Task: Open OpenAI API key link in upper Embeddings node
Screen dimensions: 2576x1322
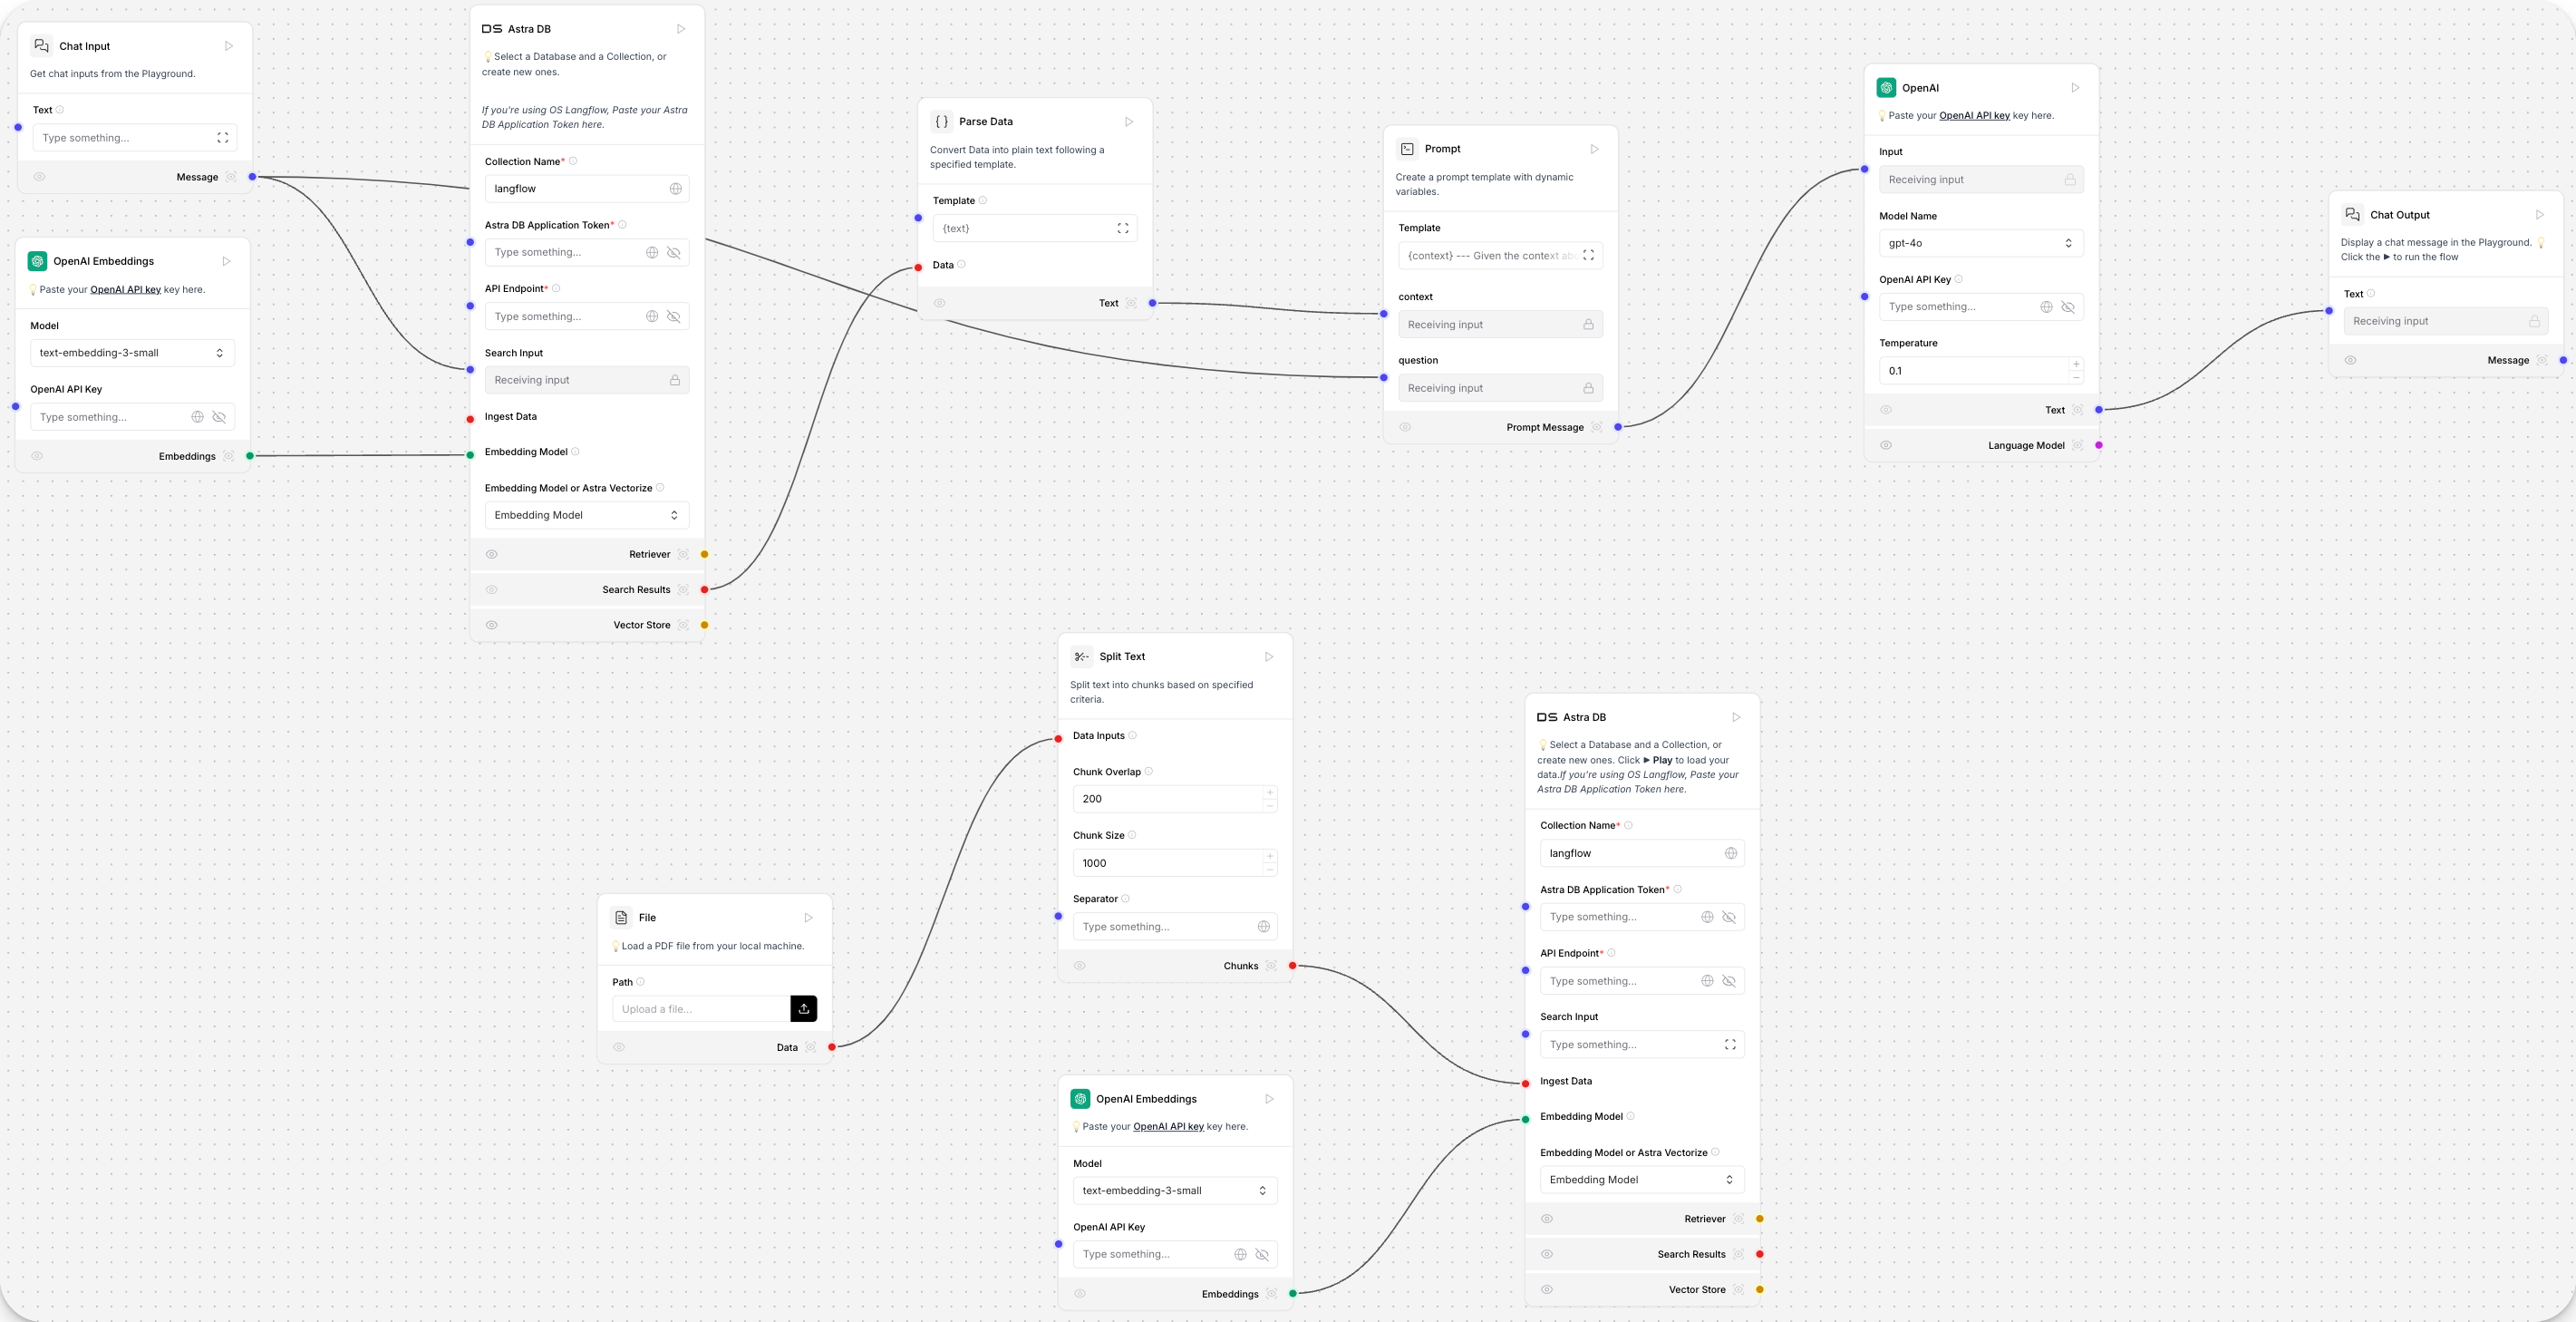Action: [126, 290]
